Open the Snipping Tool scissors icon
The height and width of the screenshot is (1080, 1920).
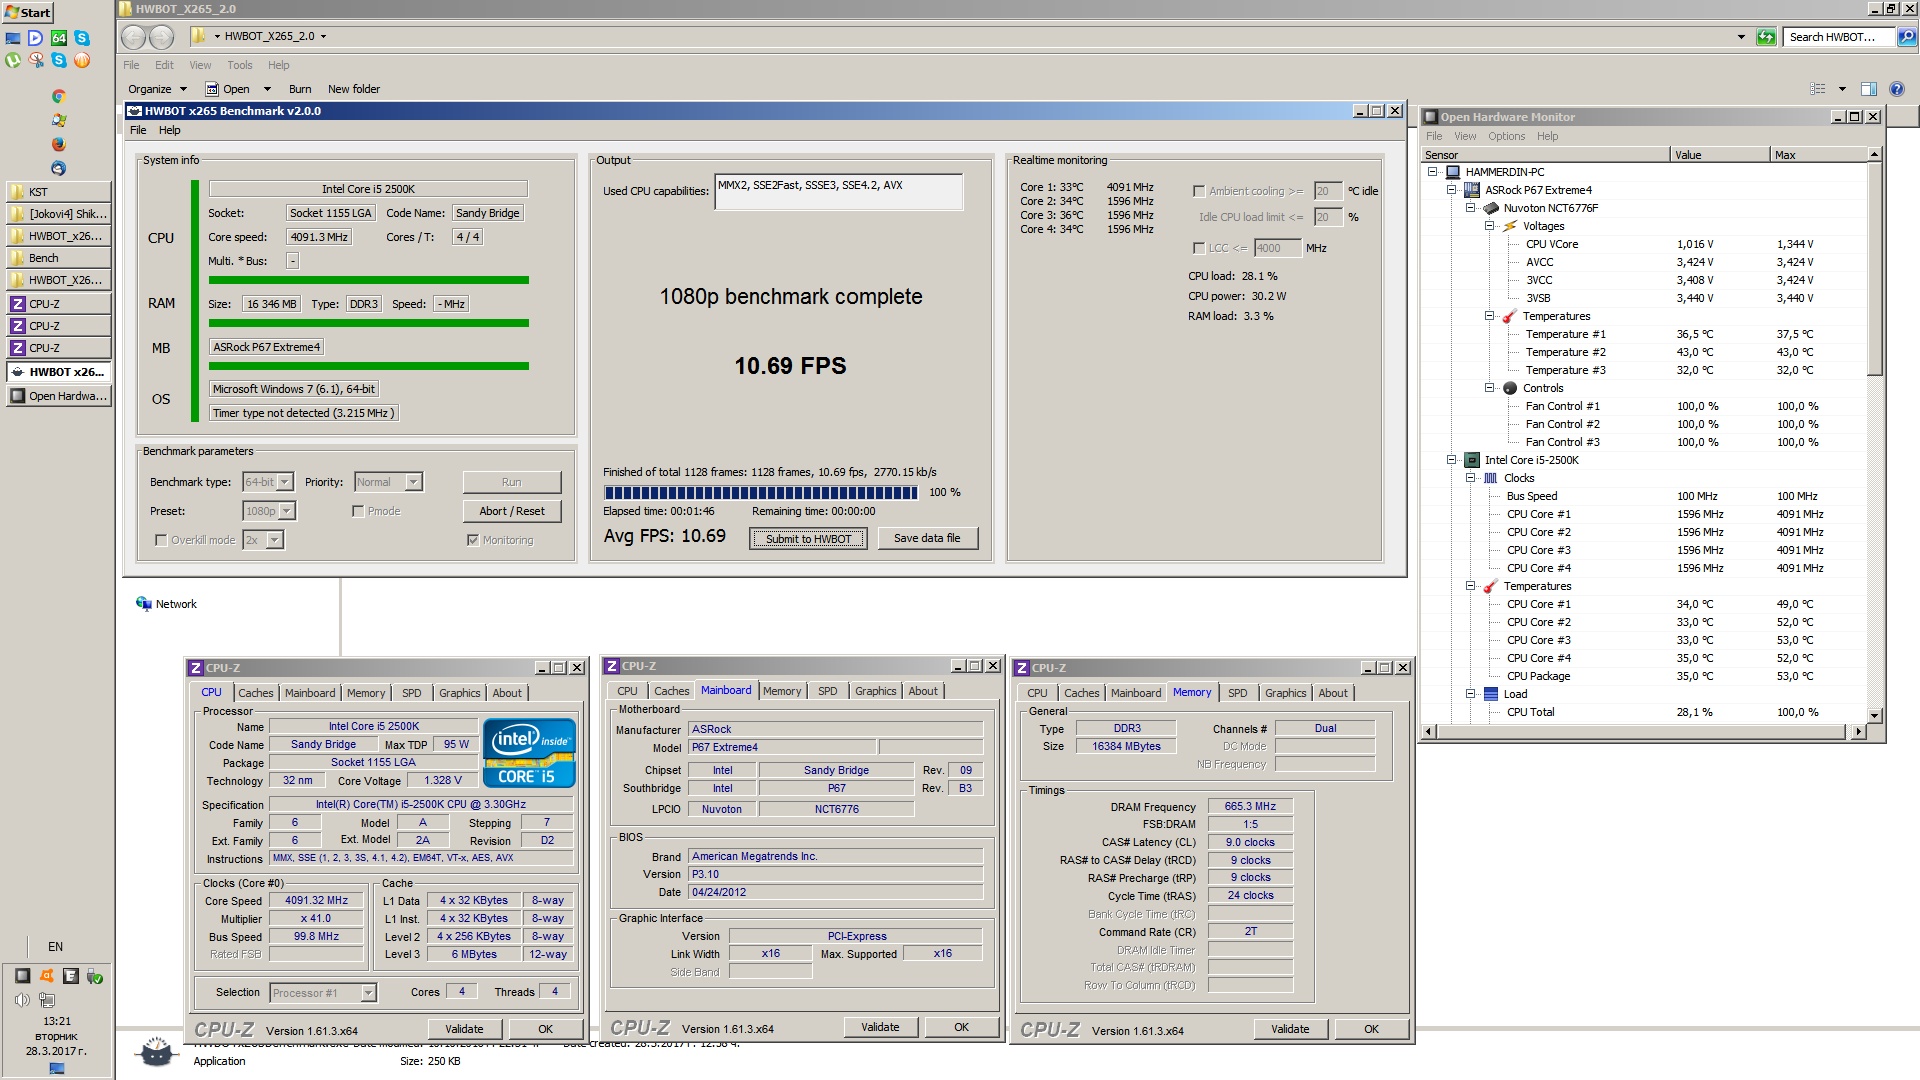36,60
